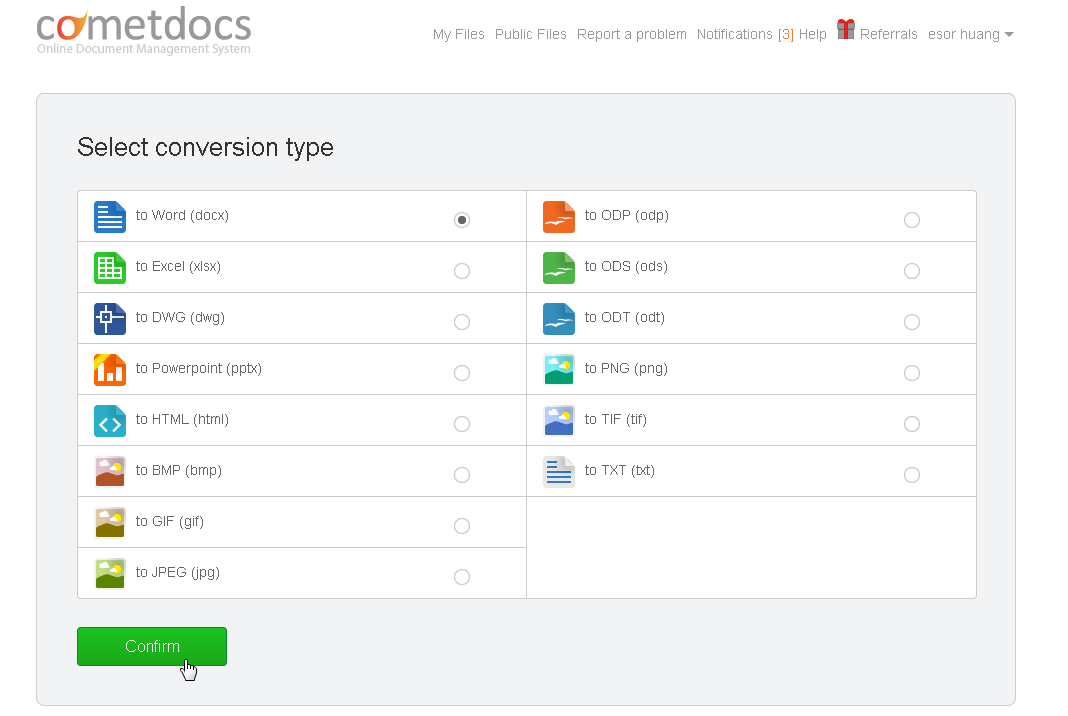Screen dimensions: 1068x716
Task: Select the 'to TIF (tif)' radio button
Action: [x=912, y=423]
